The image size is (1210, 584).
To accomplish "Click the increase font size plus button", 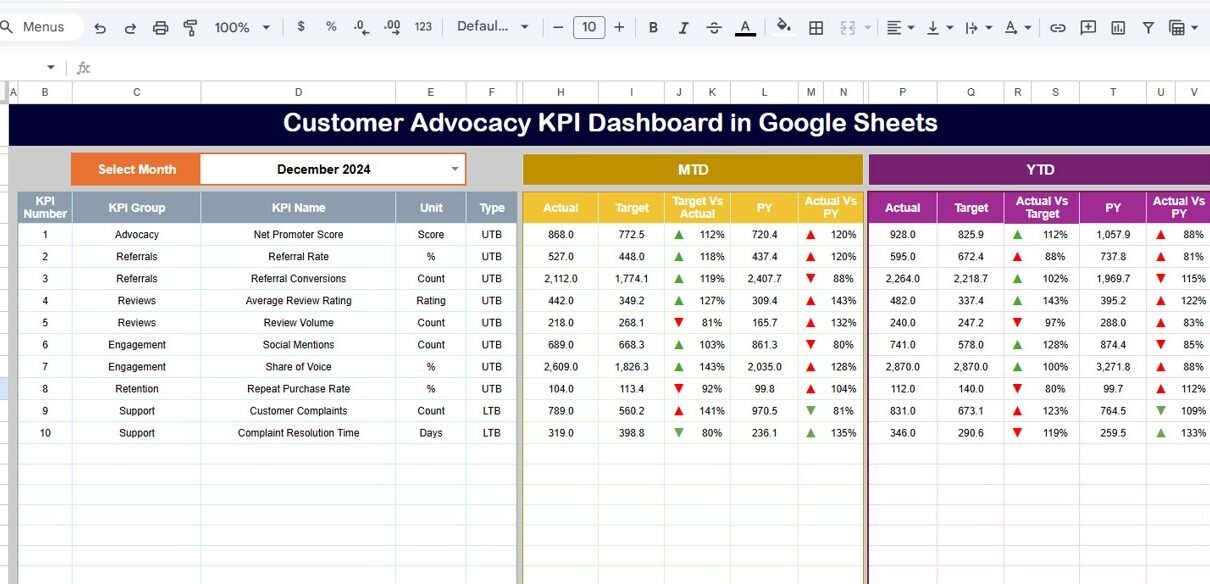I will [619, 28].
